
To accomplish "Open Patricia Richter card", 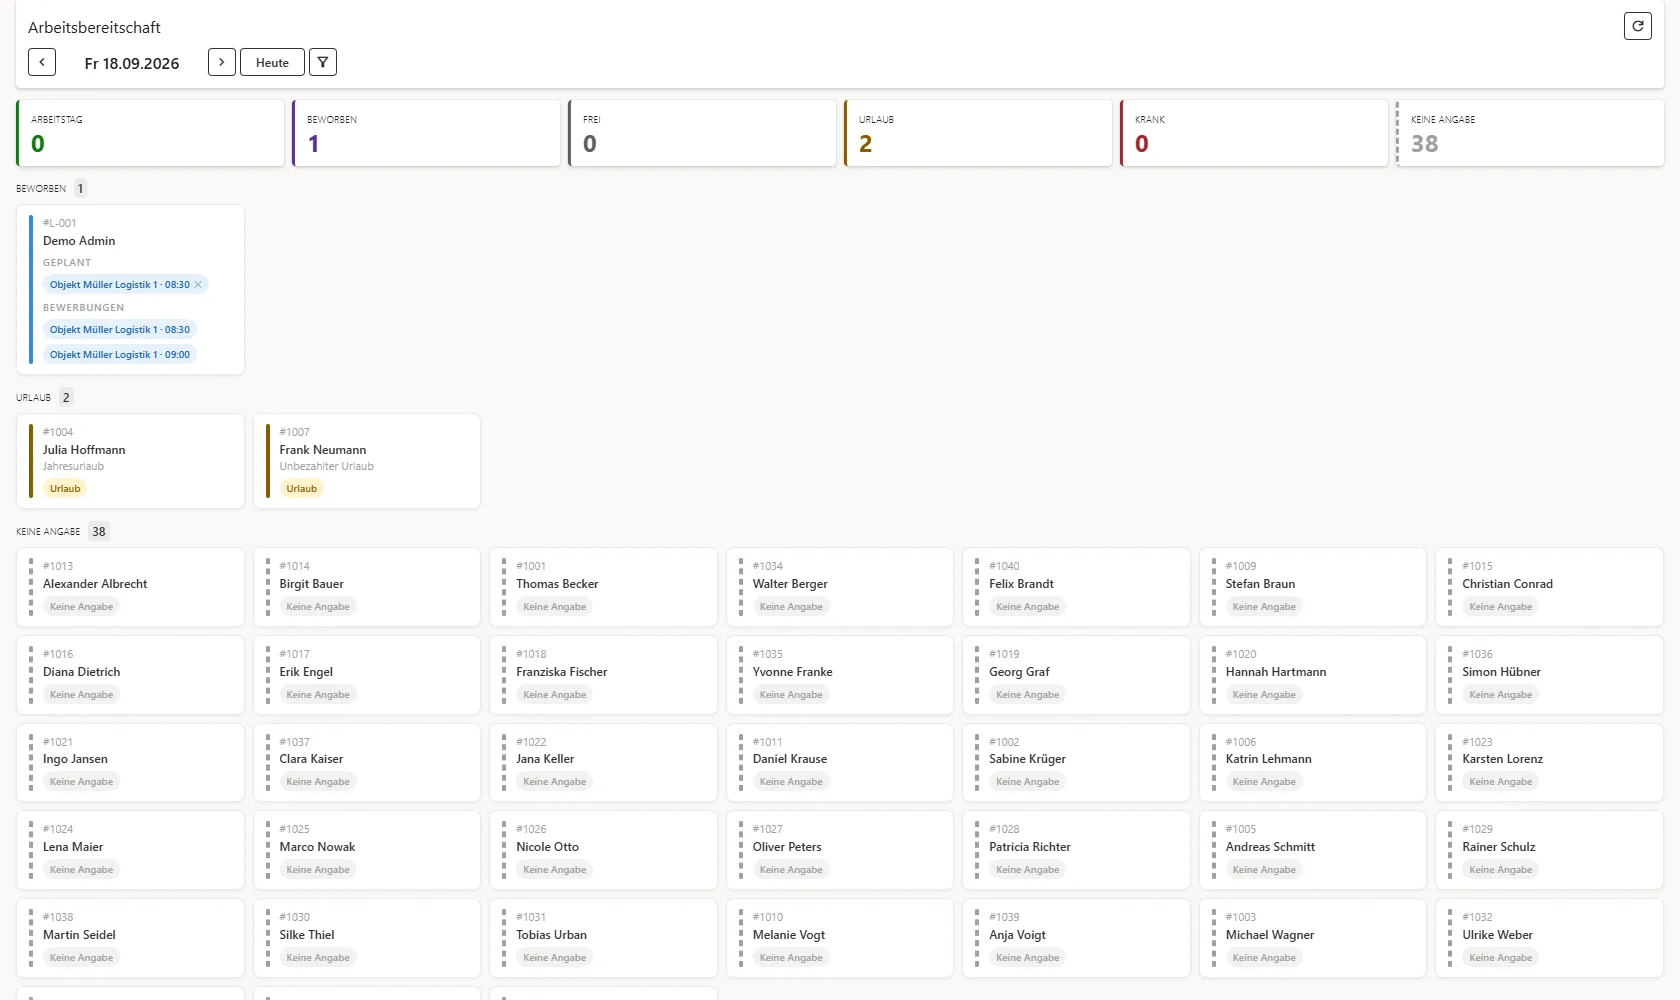I will [1076, 850].
